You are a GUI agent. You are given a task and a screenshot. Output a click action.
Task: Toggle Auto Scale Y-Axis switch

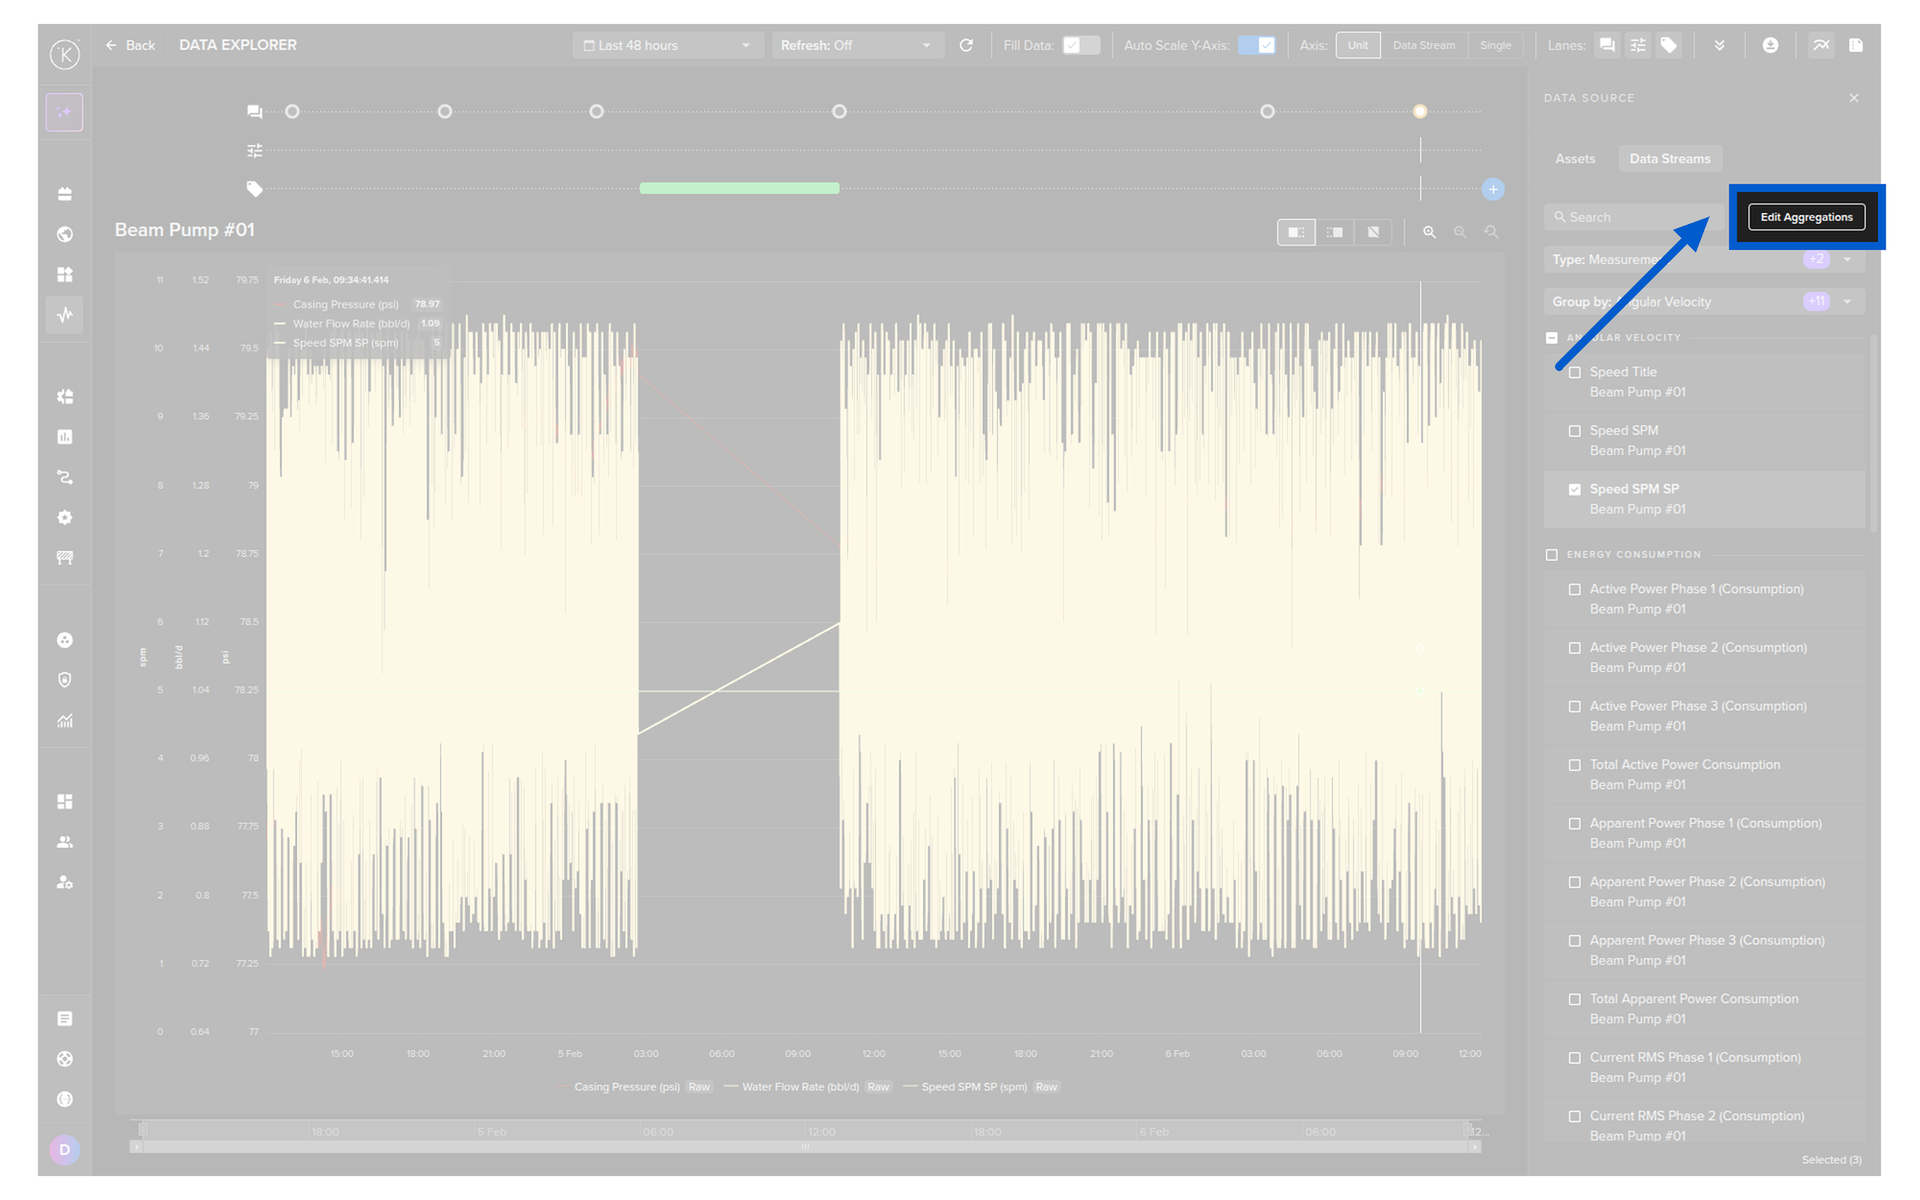[x=1256, y=45]
